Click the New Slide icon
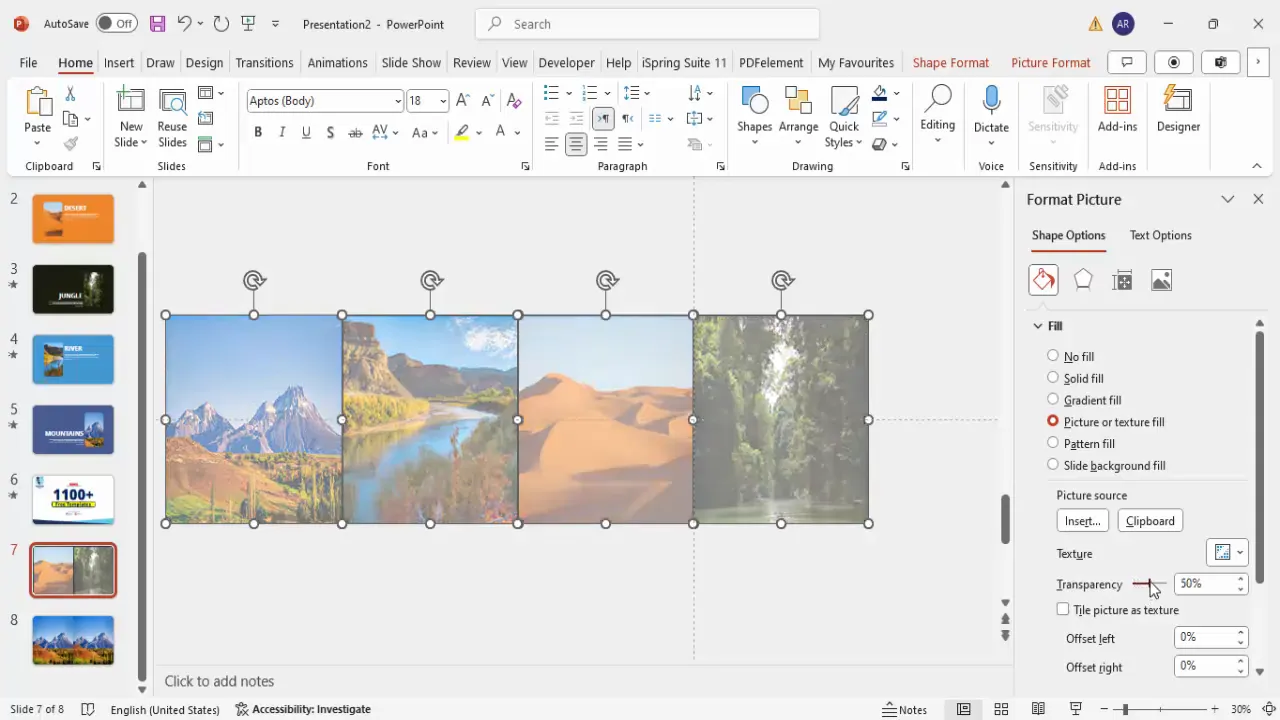 131,100
